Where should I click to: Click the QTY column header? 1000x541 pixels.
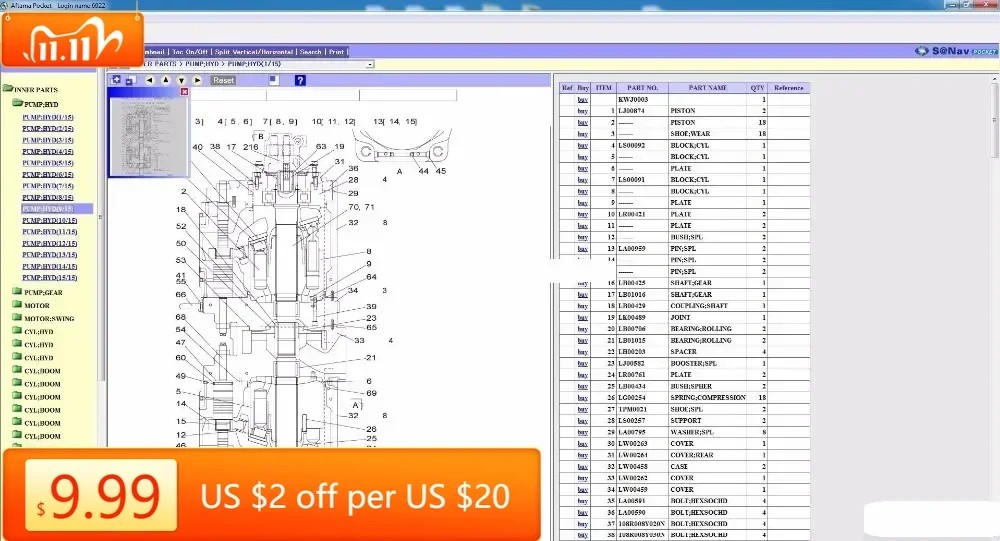click(757, 88)
